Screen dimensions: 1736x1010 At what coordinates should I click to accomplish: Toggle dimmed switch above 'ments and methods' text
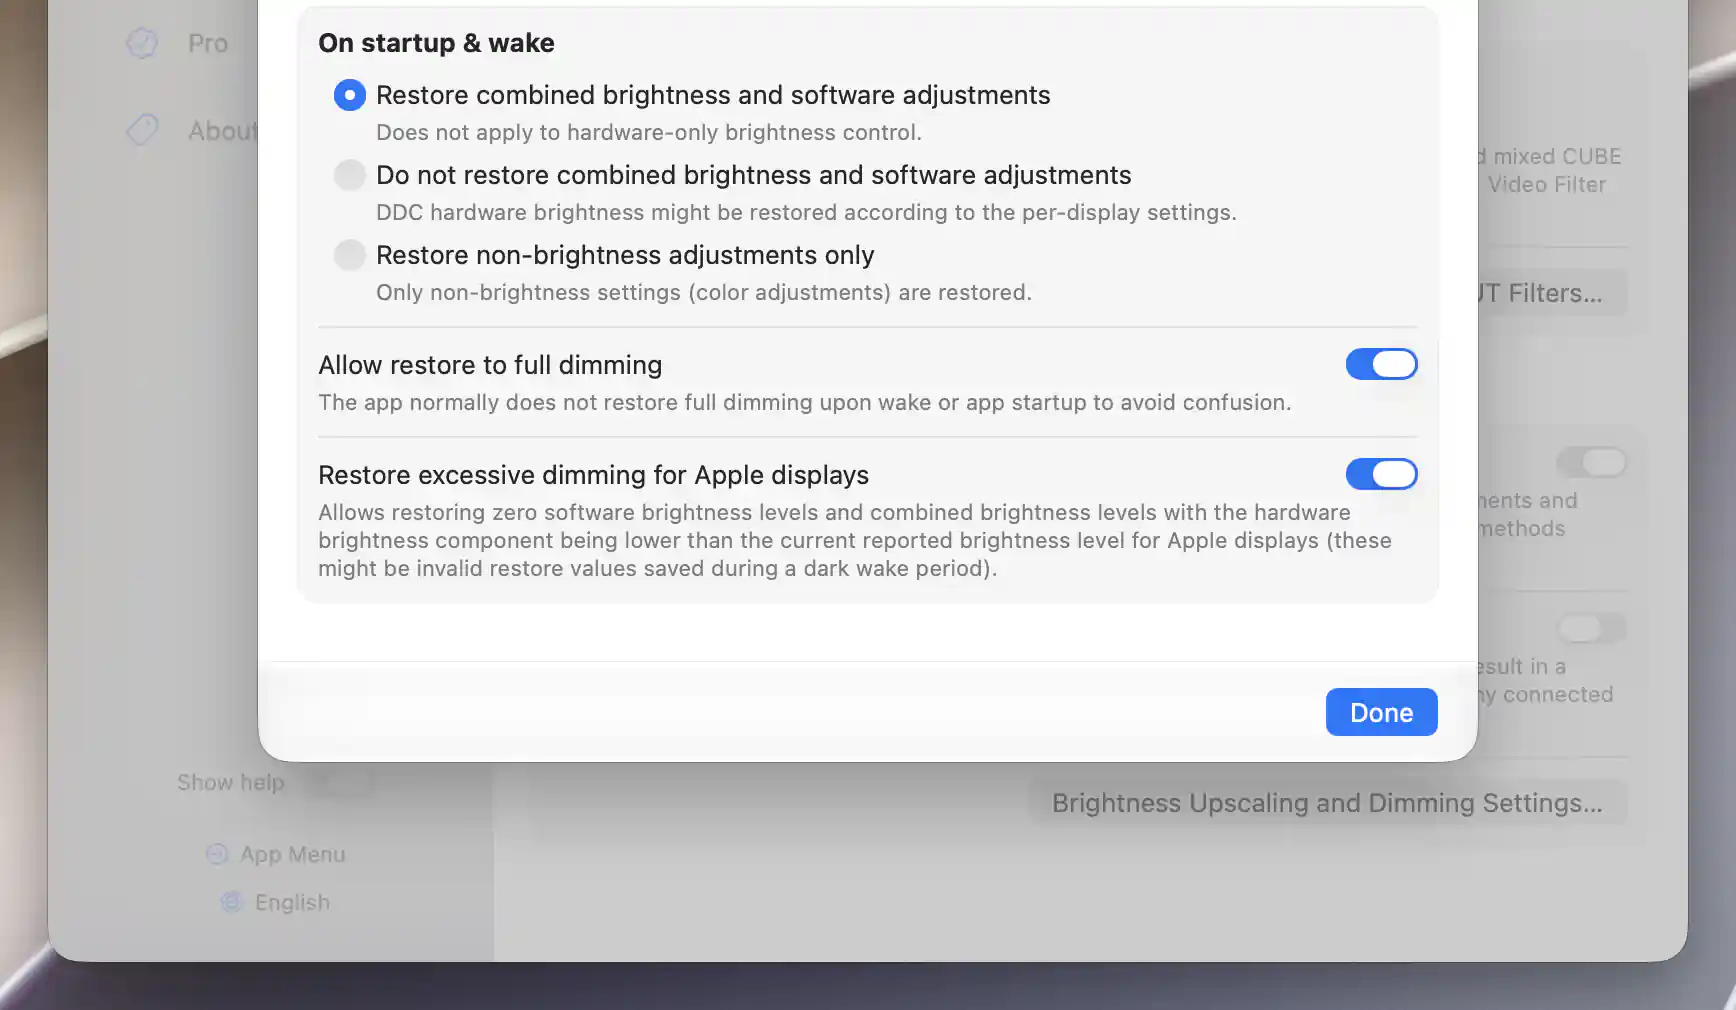tap(1591, 462)
